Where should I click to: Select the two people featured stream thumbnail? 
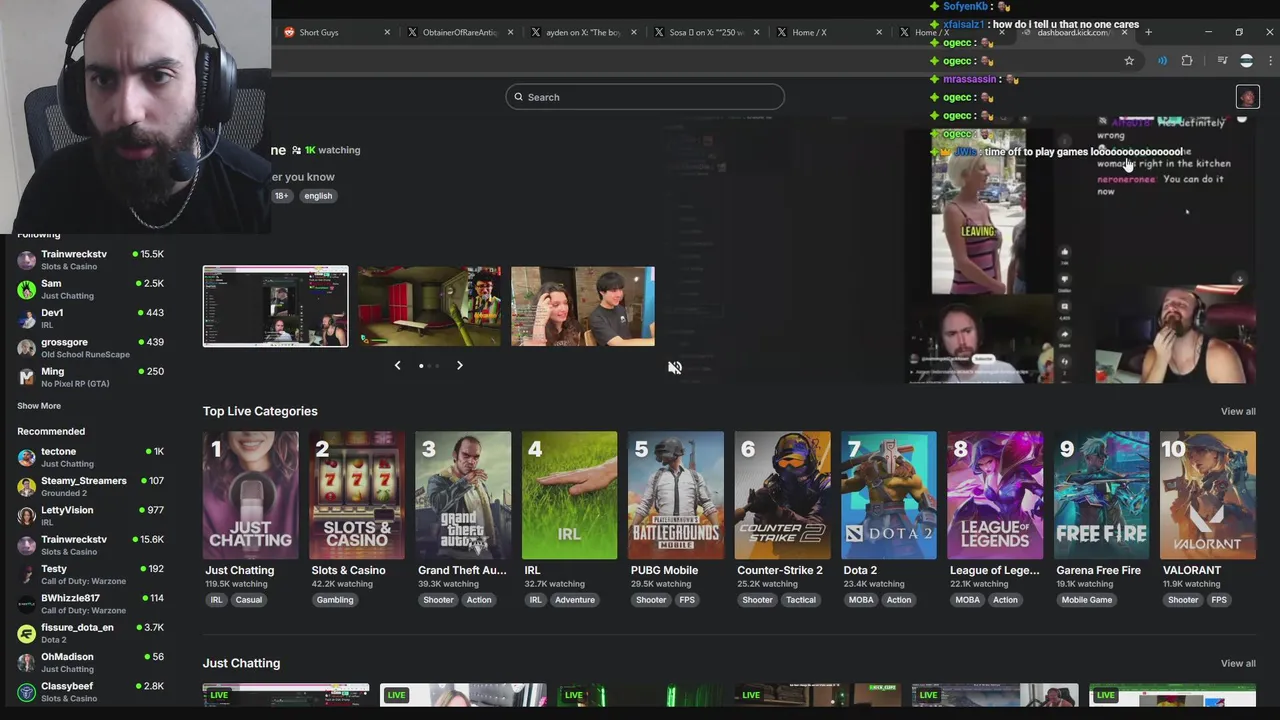click(x=583, y=306)
